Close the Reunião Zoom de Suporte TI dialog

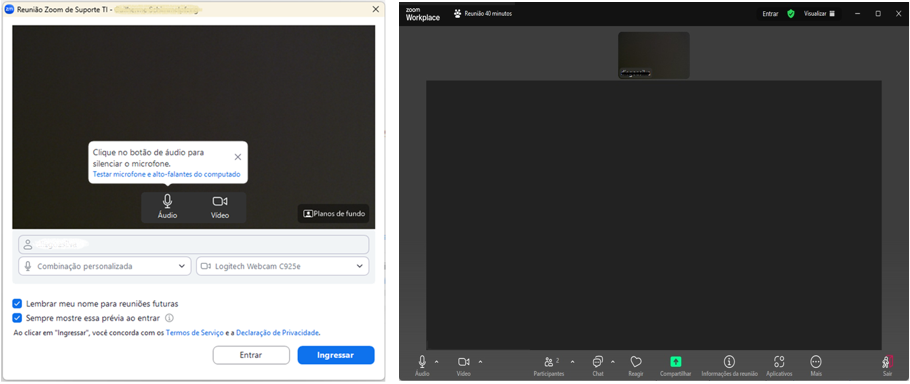click(375, 9)
